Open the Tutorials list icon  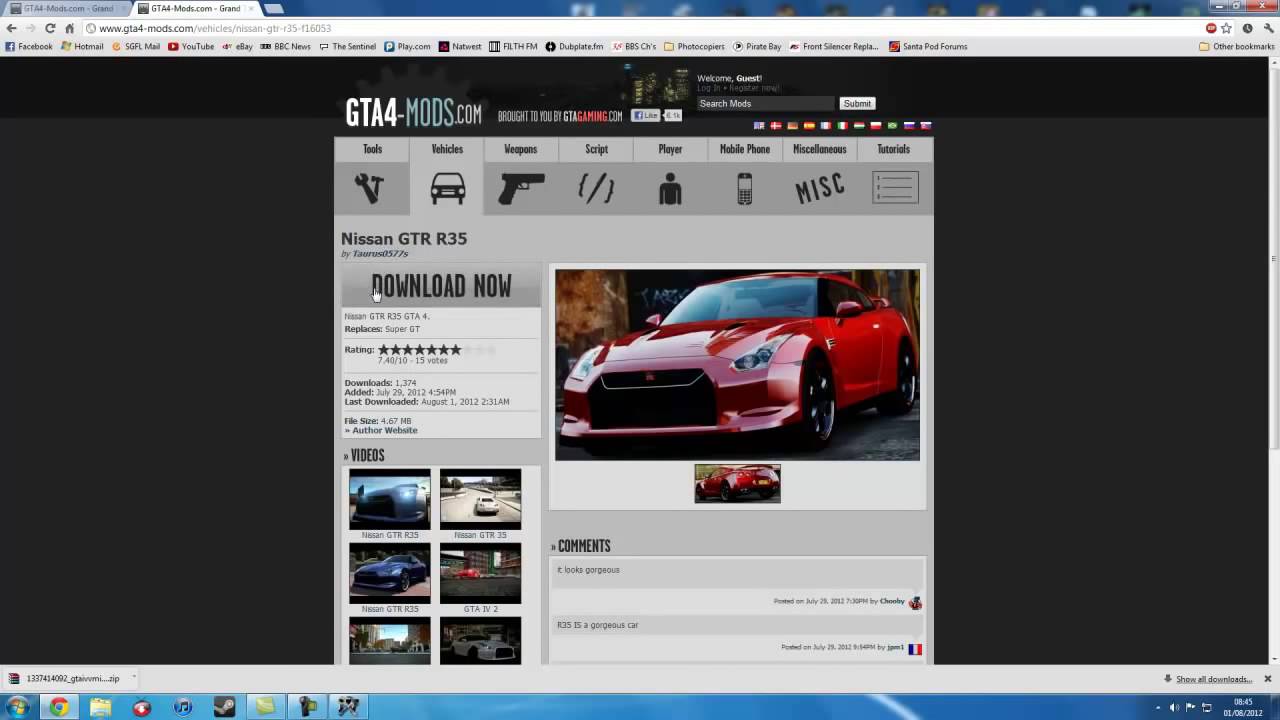(894, 188)
